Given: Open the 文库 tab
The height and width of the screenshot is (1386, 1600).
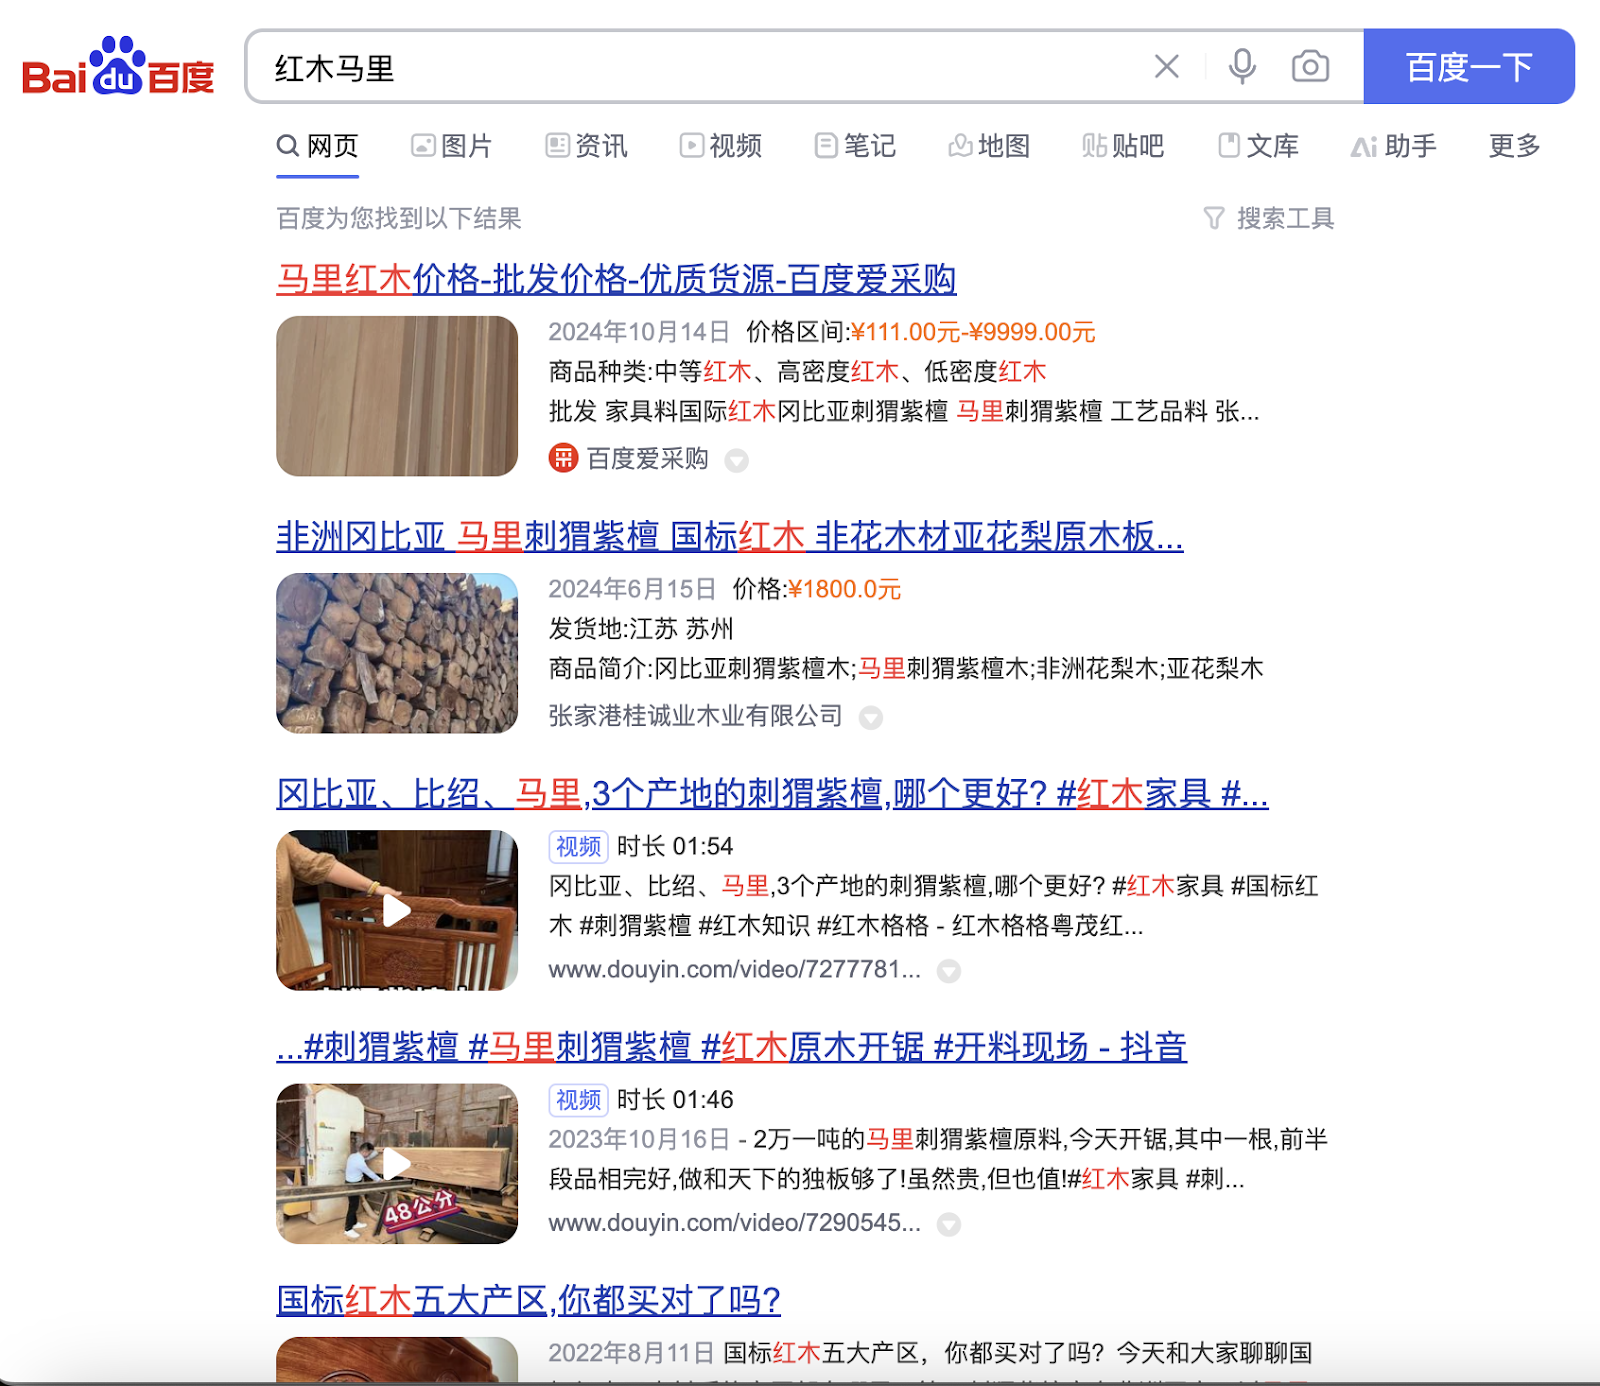Looking at the screenshot, I should click(1258, 146).
